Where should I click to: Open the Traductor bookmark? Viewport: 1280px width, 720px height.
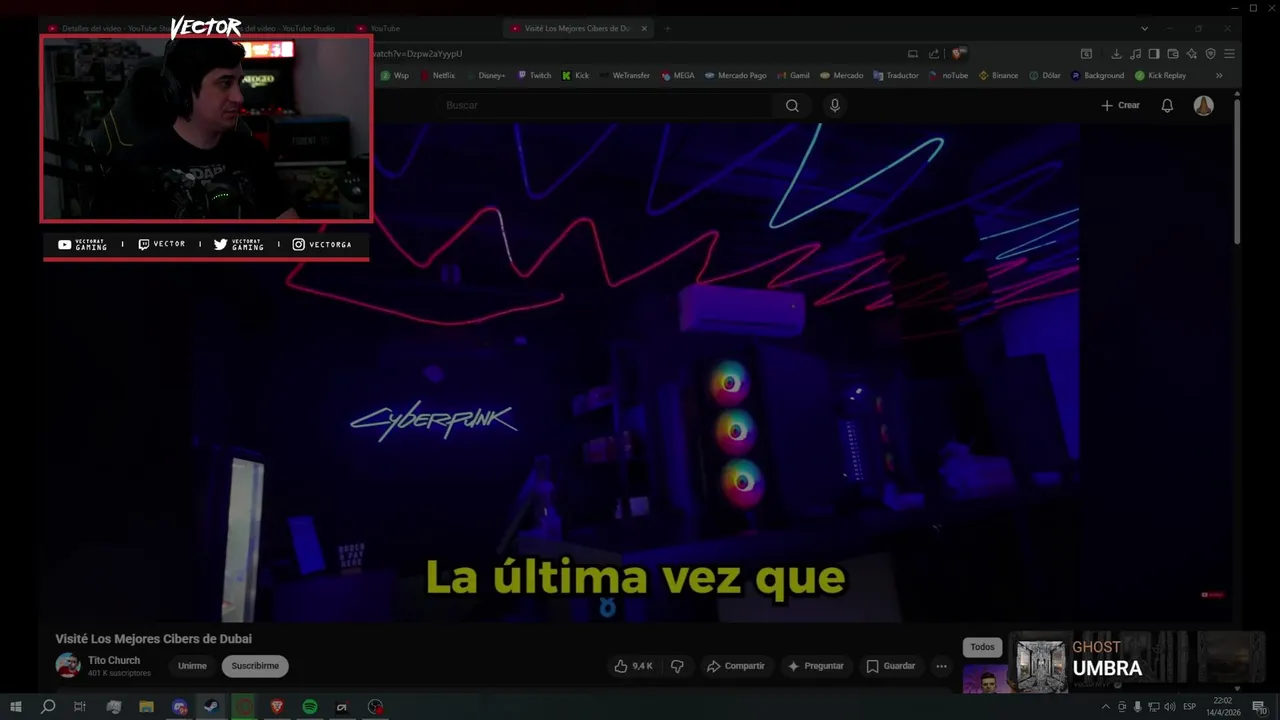coord(896,75)
